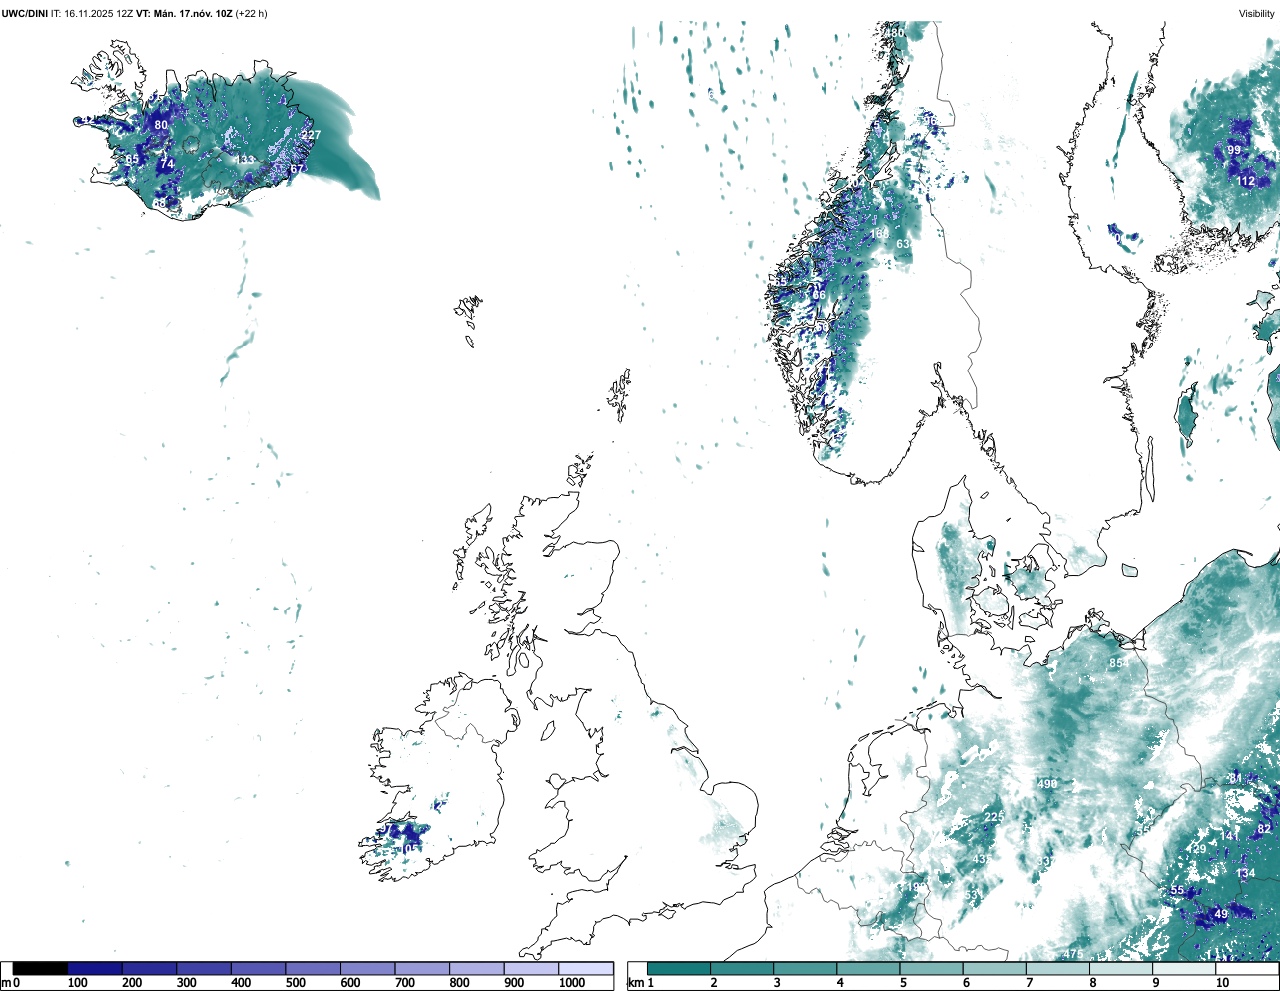The width and height of the screenshot is (1280, 991).
Task: Click the '476' value near the bottom map edge
Action: coord(1073,953)
